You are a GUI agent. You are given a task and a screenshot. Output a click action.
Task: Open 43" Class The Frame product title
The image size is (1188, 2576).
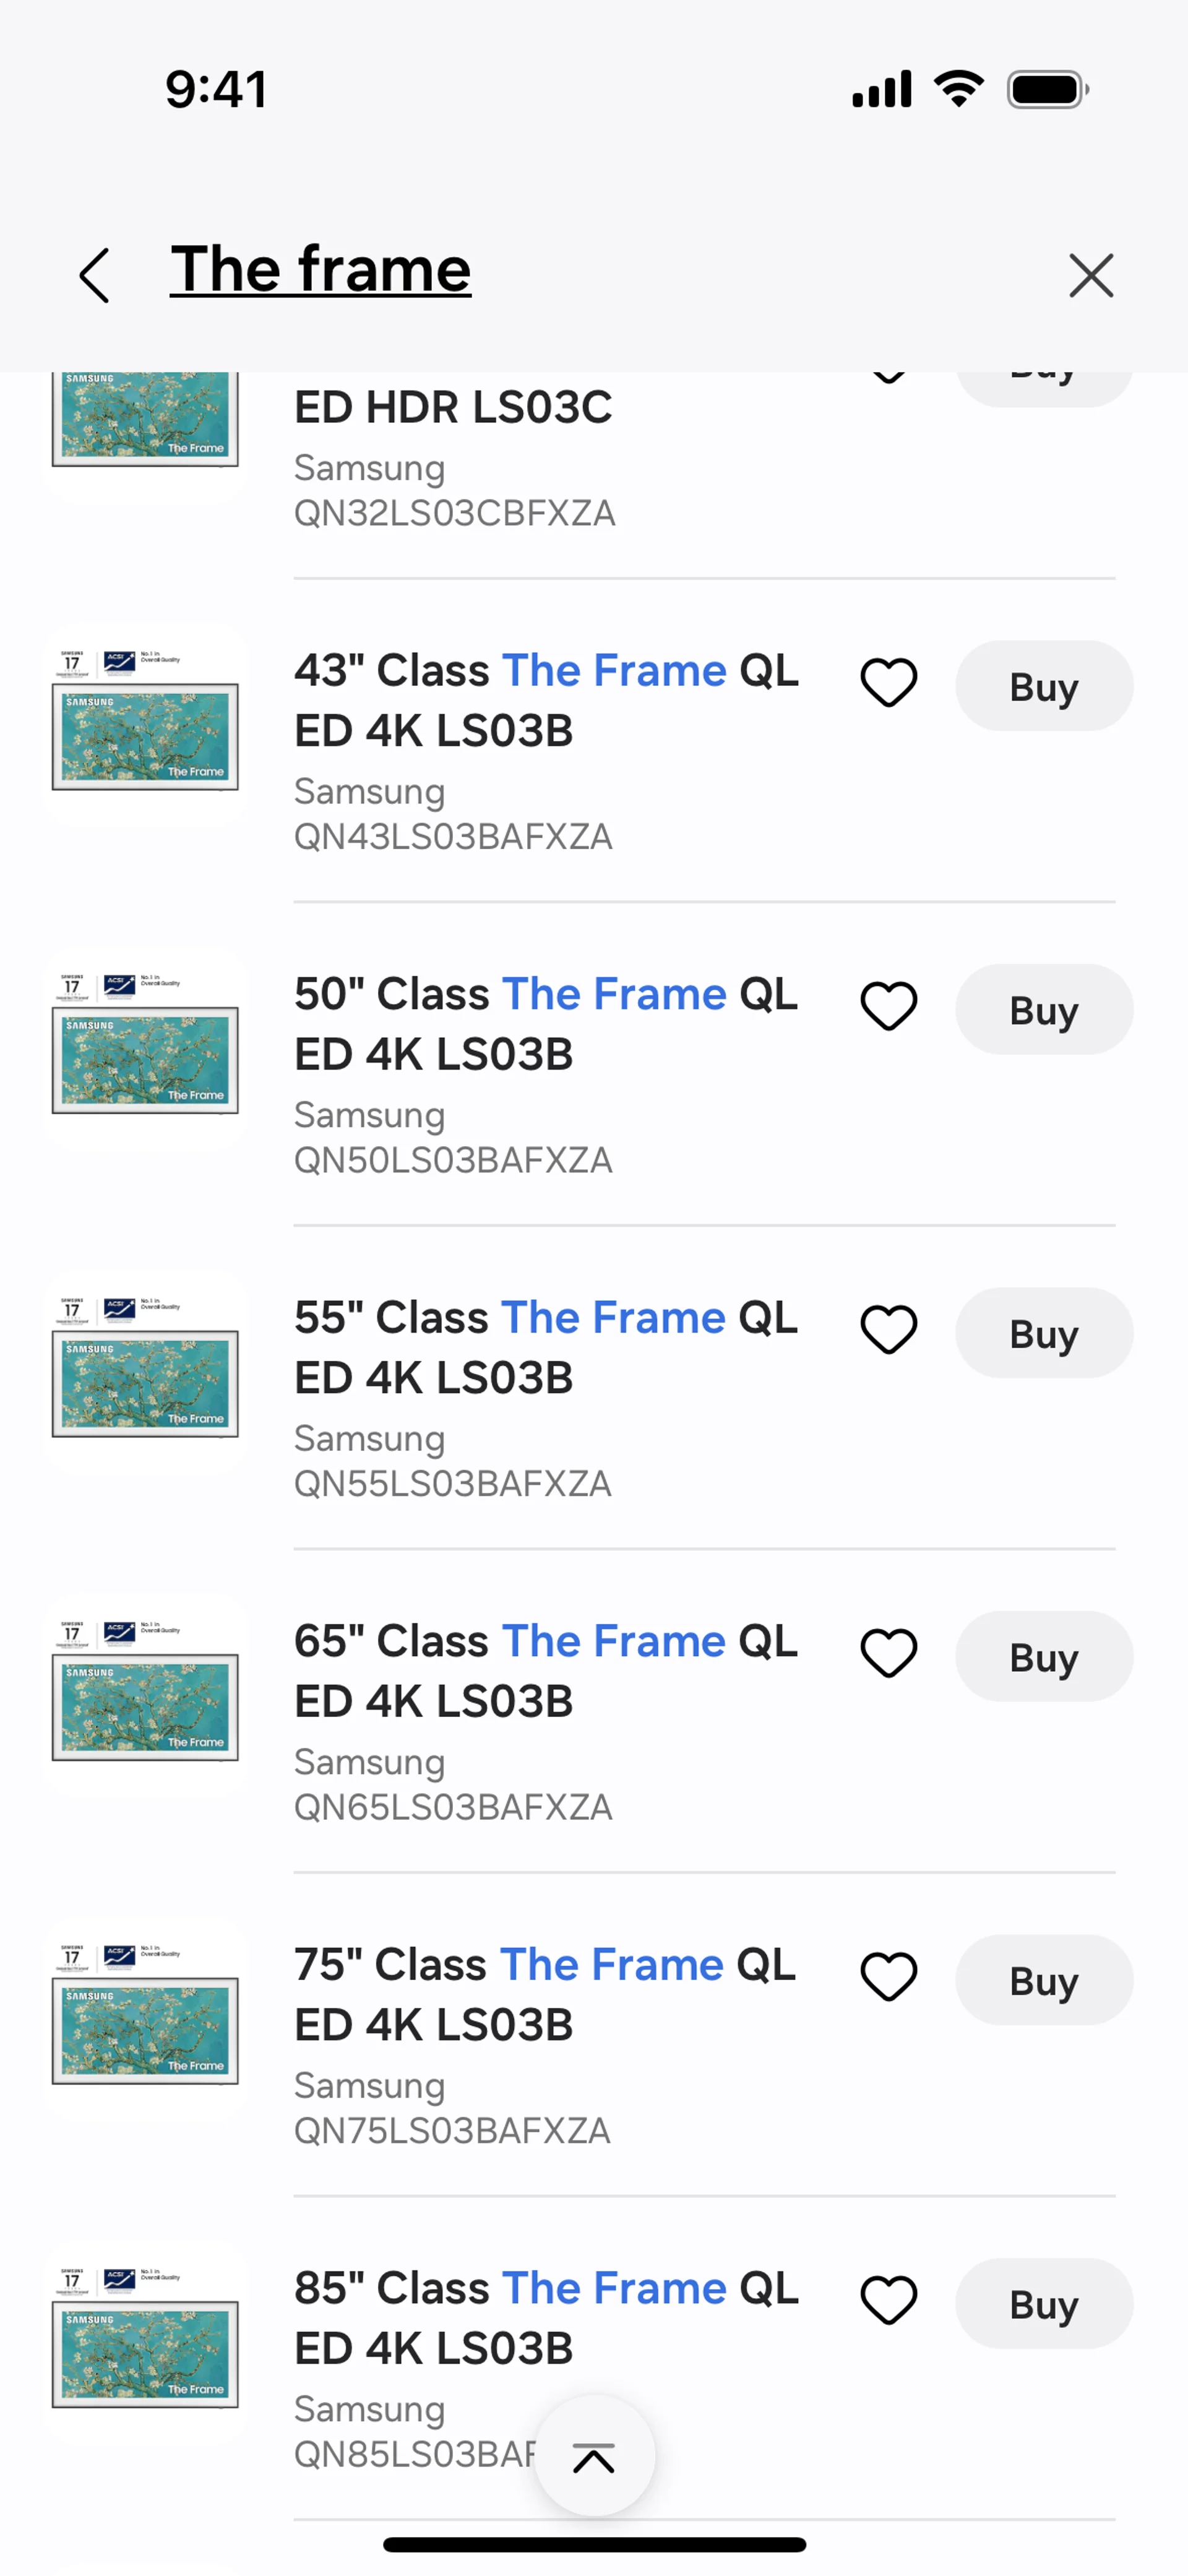(x=545, y=700)
